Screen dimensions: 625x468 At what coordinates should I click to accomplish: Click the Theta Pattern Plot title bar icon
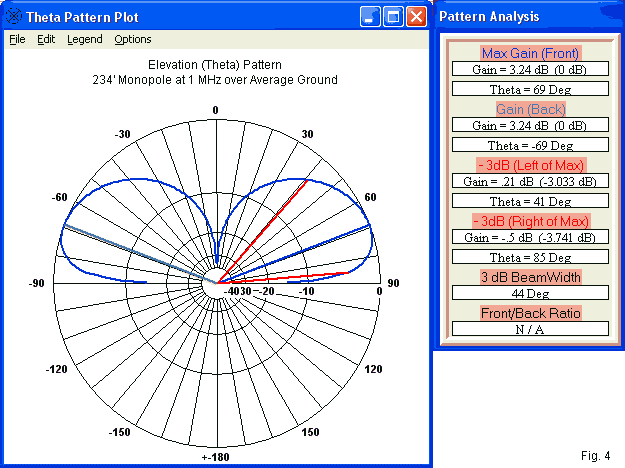click(x=14, y=17)
